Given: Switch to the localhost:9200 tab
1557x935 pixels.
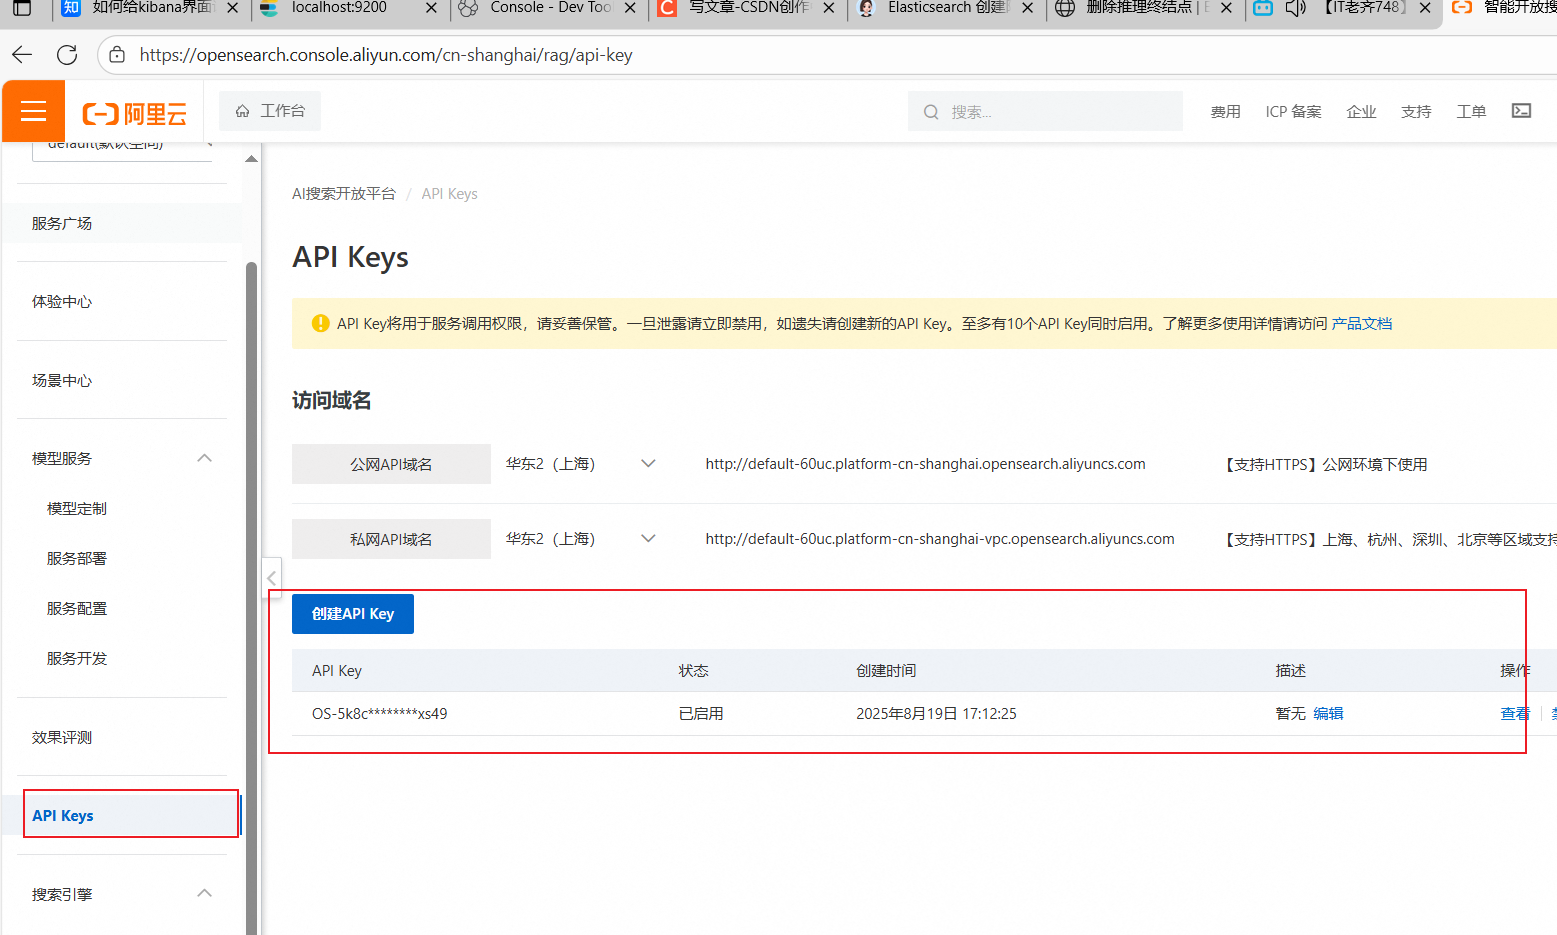Looking at the screenshot, I should (x=338, y=8).
